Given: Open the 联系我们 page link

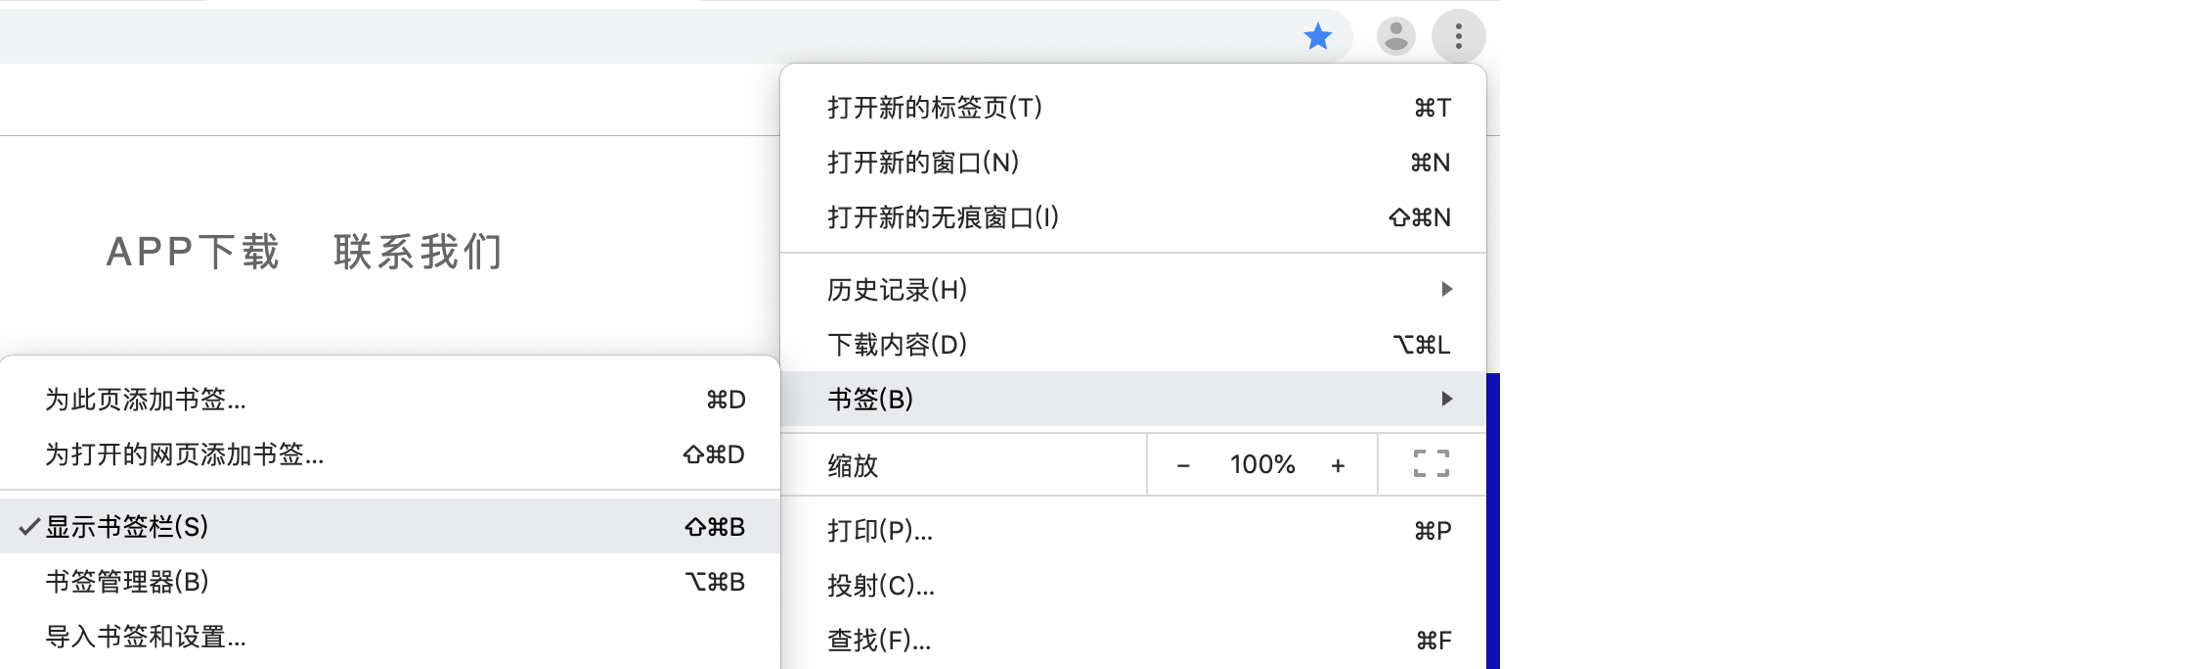Looking at the screenshot, I should (419, 252).
